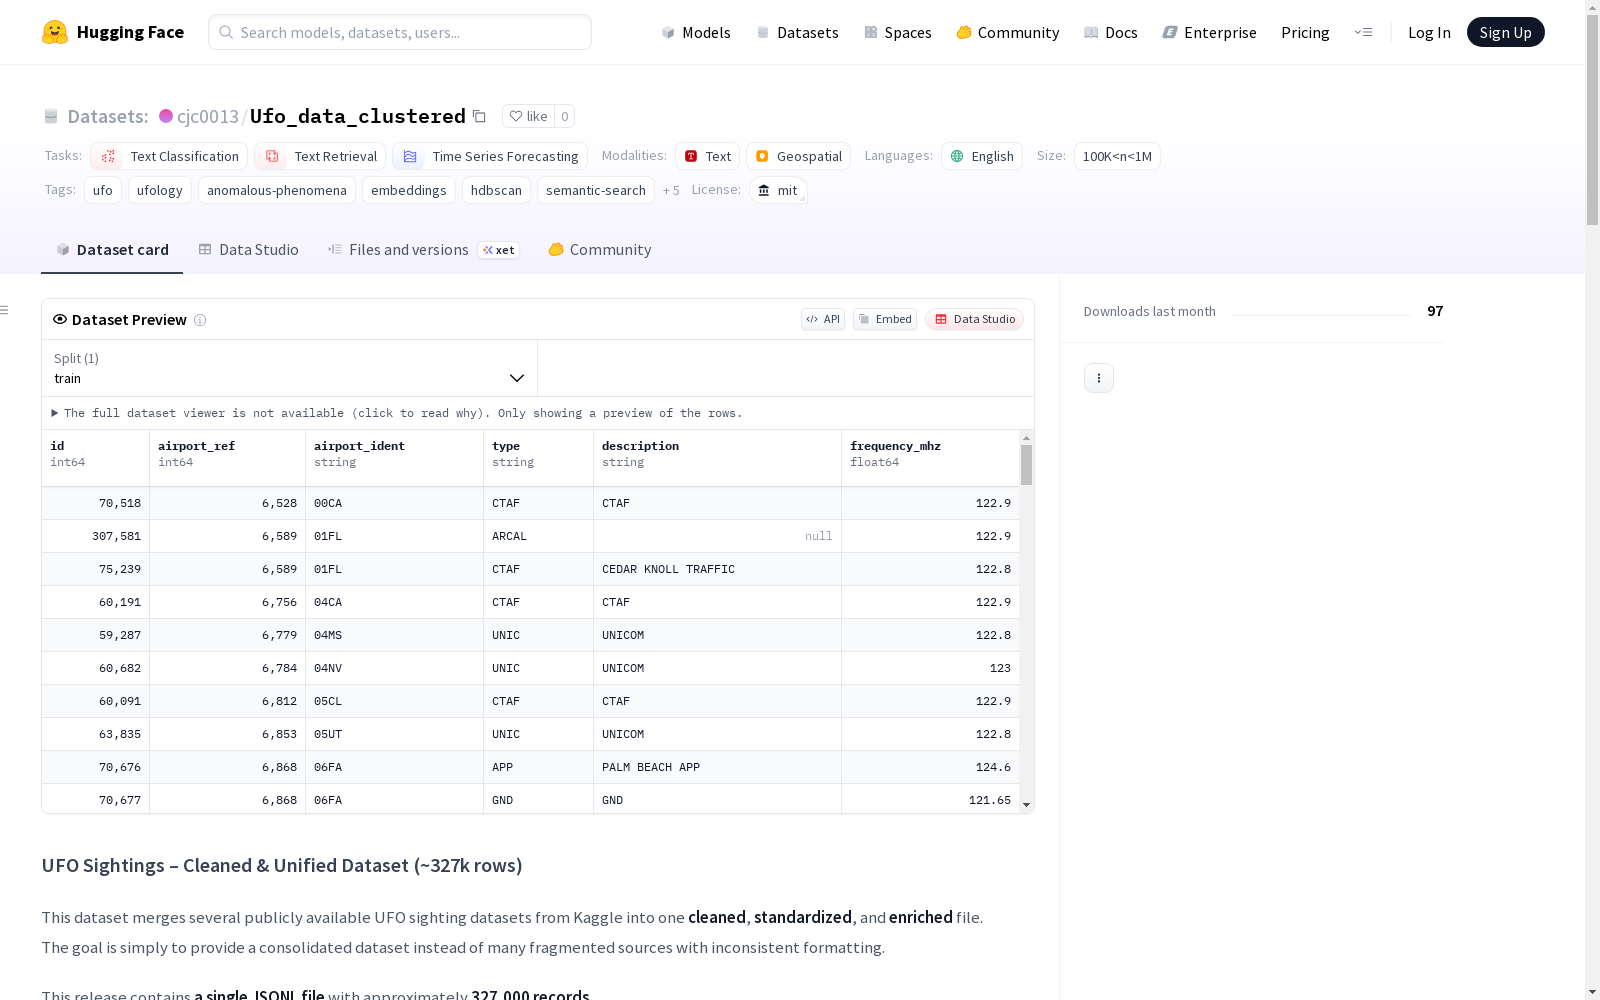Open the Community tab under dataset title
Screen dimensions: 1600x1000
[600, 250]
